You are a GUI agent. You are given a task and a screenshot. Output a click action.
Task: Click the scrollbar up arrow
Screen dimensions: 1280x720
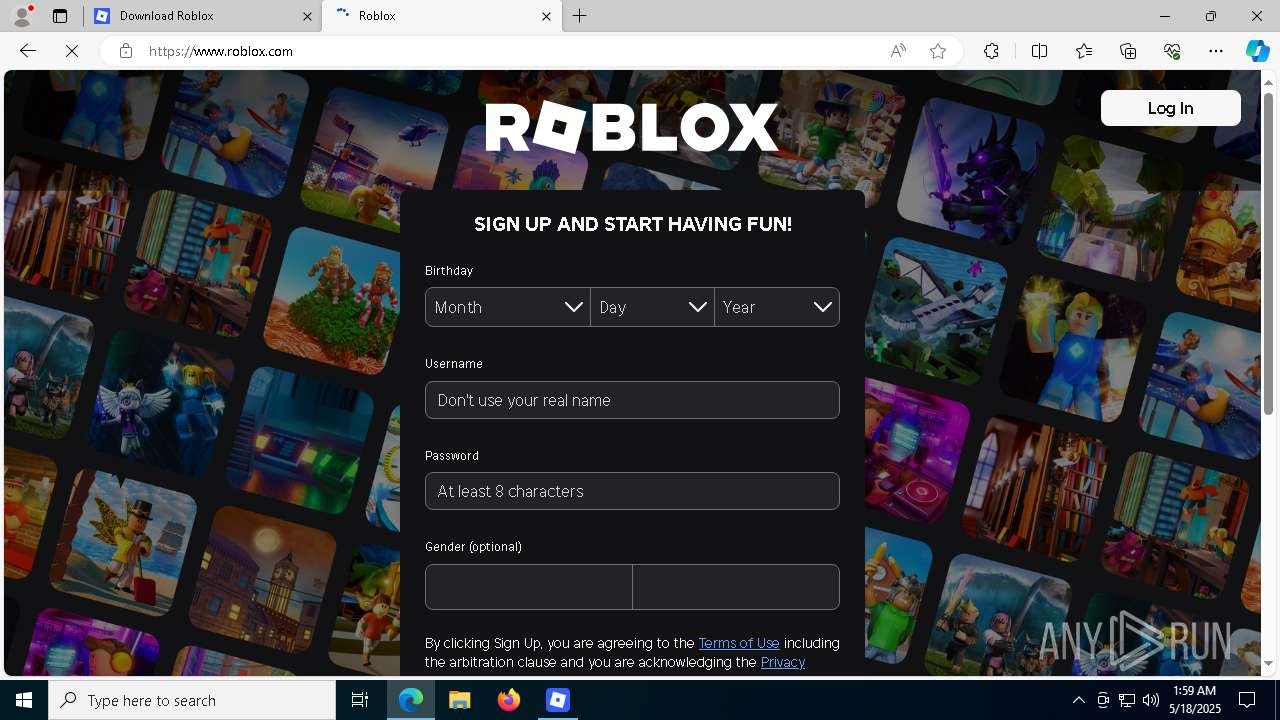point(1268,81)
